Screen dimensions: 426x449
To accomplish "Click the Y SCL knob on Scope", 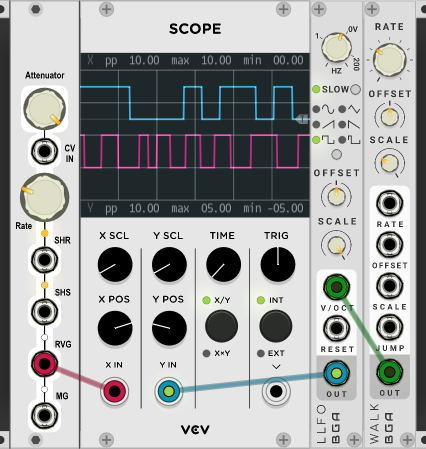I will point(169,264).
